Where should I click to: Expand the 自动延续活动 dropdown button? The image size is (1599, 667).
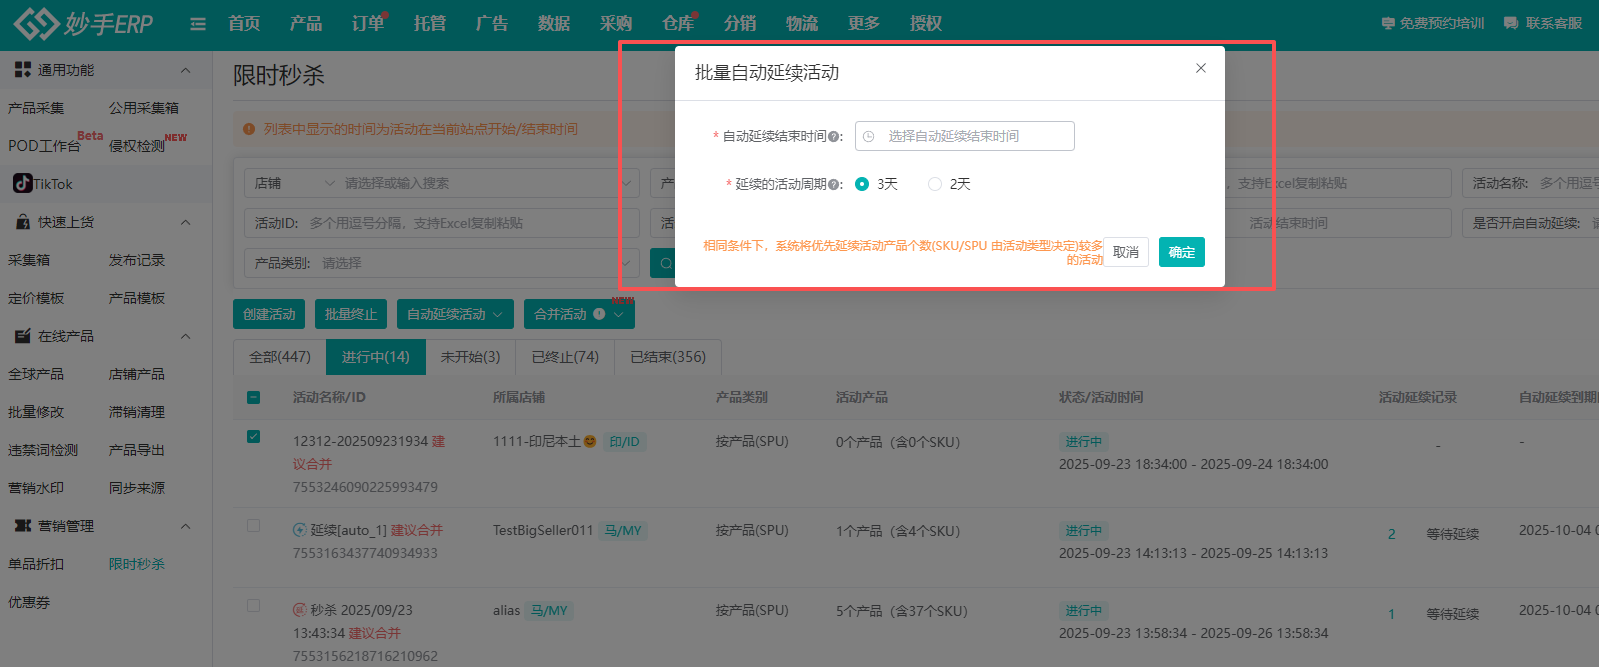coord(455,314)
